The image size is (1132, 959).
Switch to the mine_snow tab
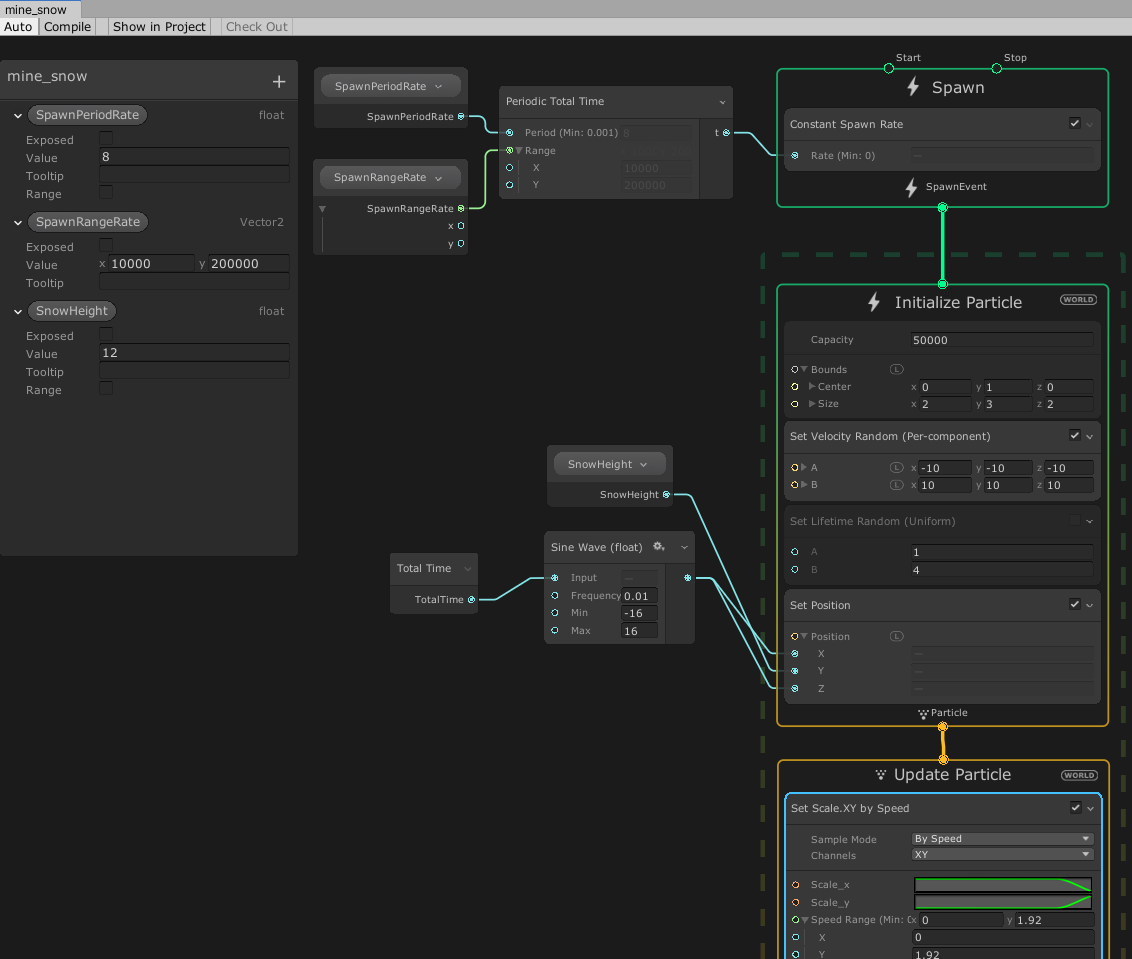click(36, 9)
